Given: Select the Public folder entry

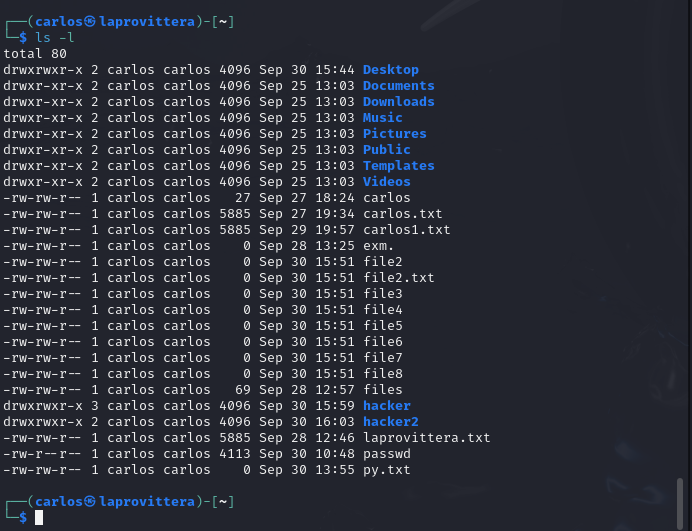Looking at the screenshot, I should point(387,150).
